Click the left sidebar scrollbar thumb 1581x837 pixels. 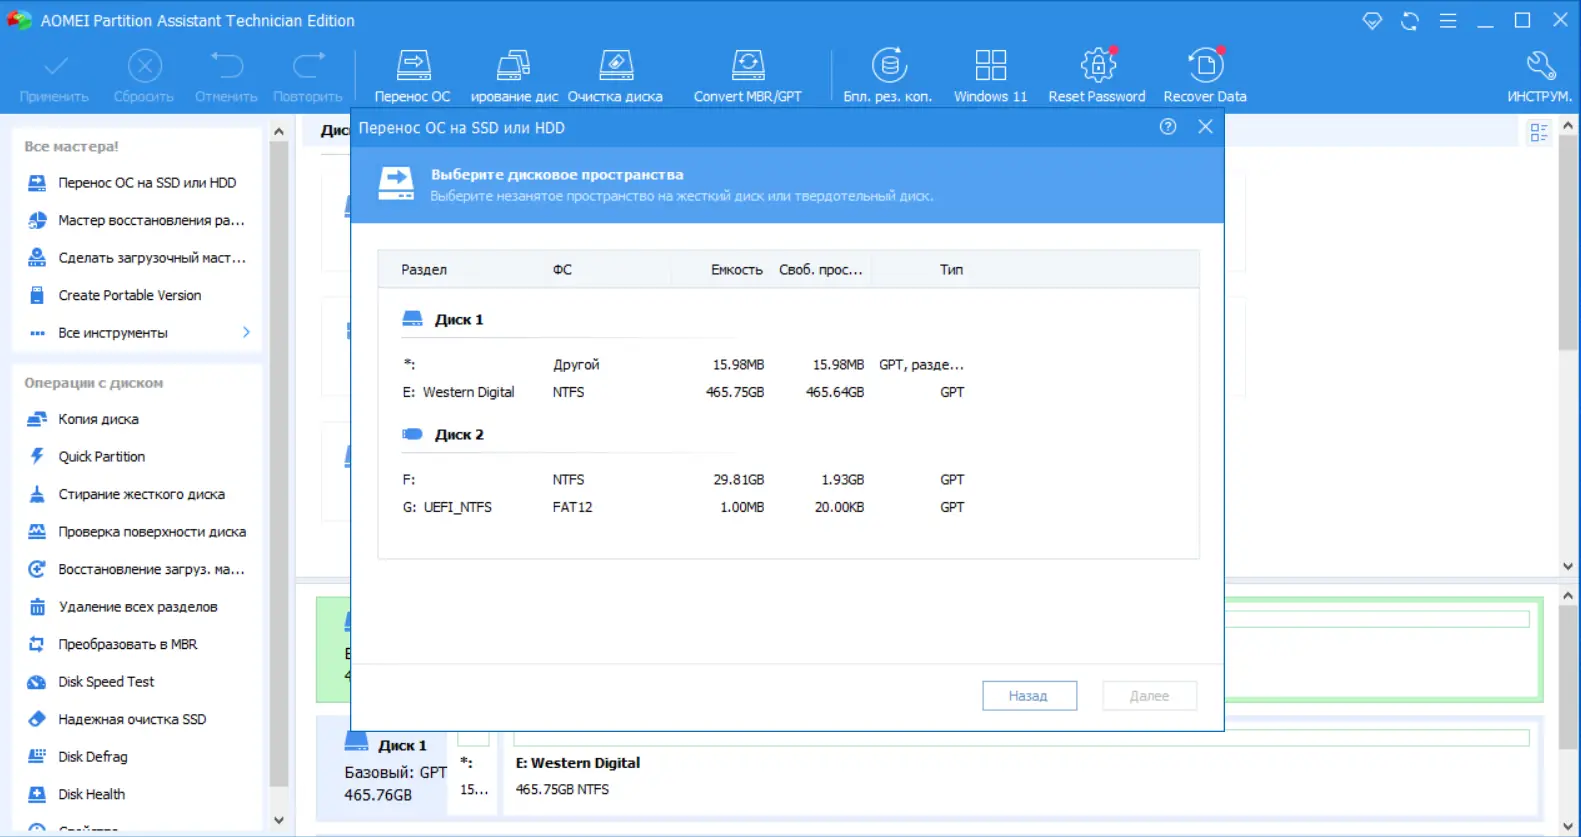pos(279,465)
